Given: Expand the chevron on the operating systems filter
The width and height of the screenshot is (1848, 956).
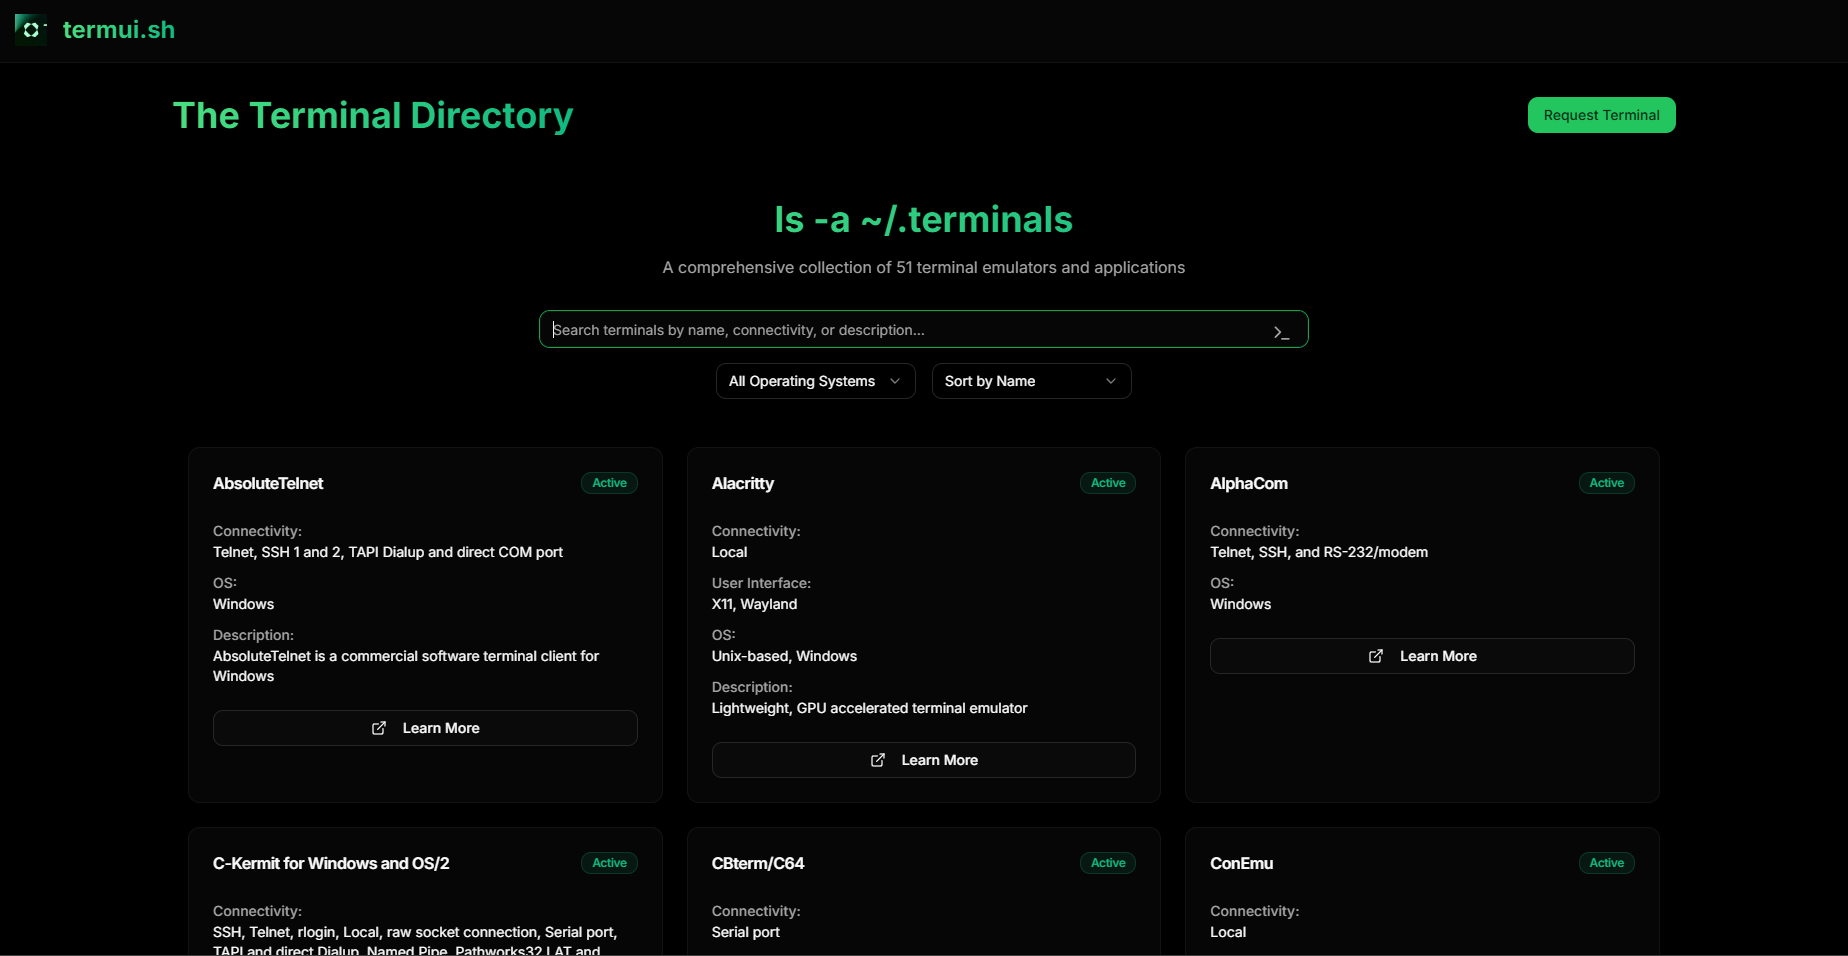Looking at the screenshot, I should [x=896, y=381].
